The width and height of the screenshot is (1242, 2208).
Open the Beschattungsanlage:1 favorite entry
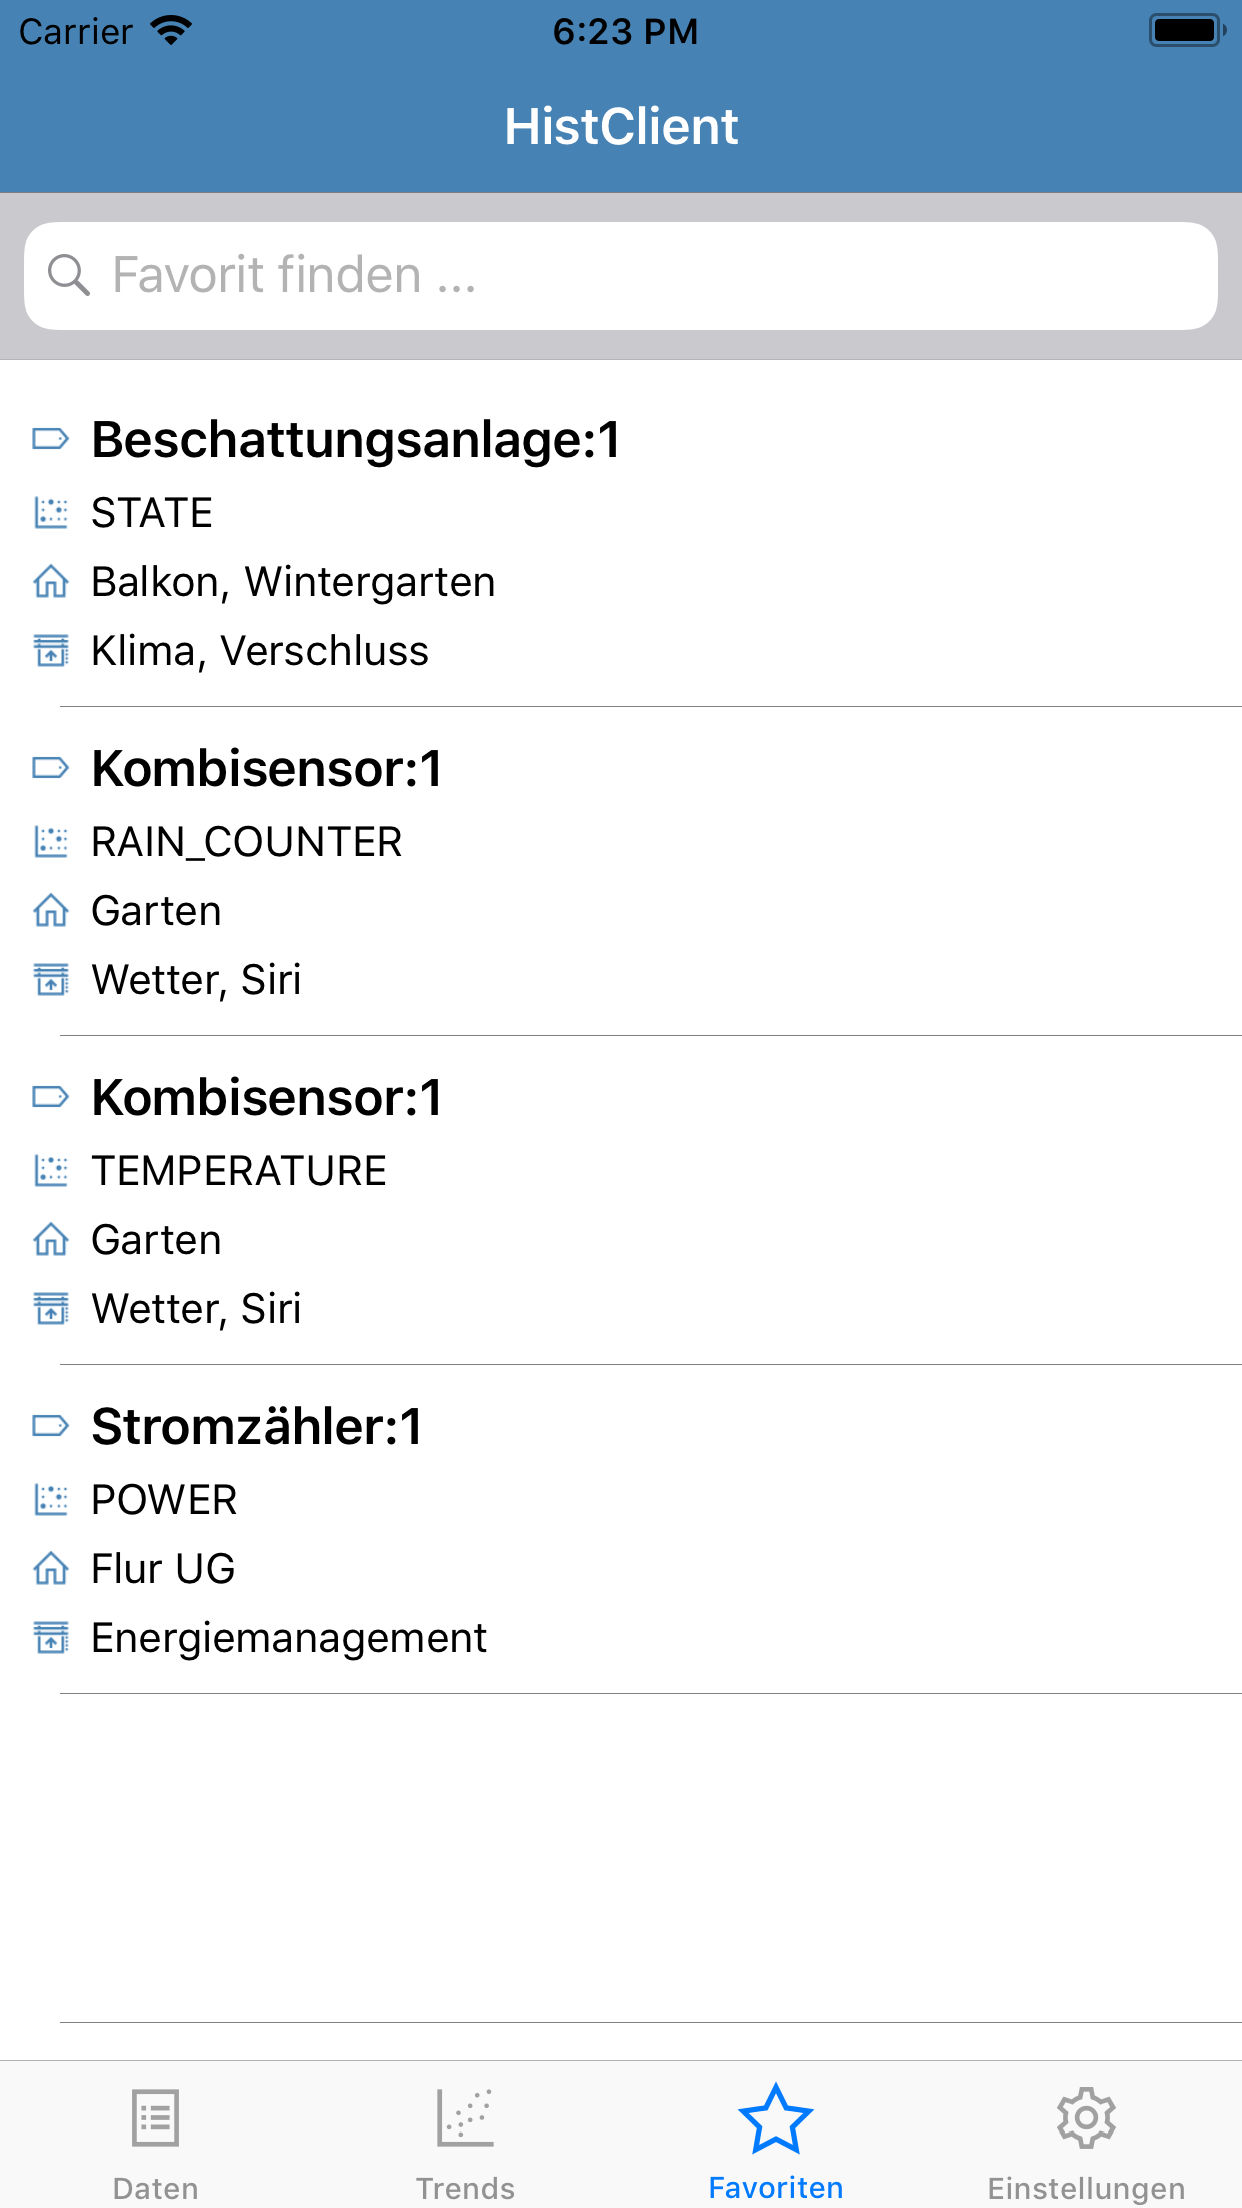click(x=621, y=542)
